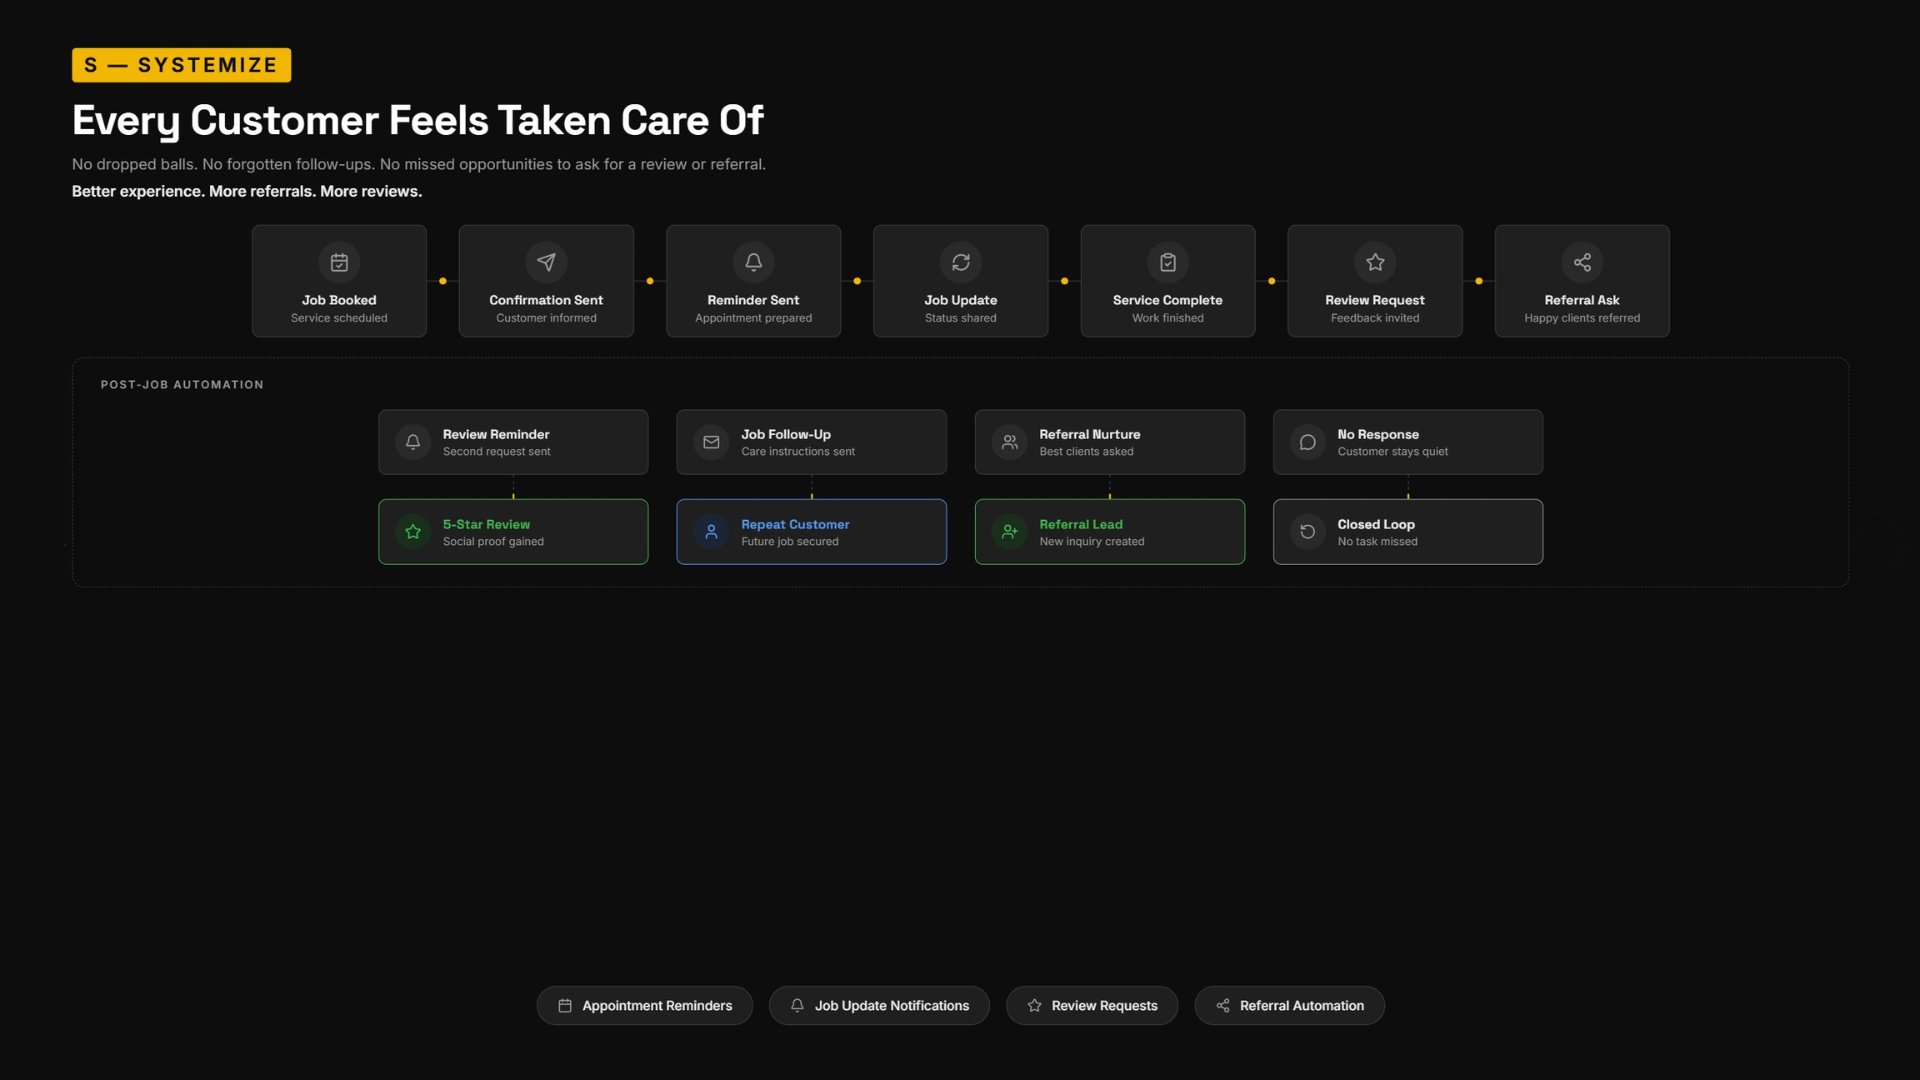The image size is (1920, 1080).
Task: Click the star icon on Review Request card
Action: [1375, 262]
